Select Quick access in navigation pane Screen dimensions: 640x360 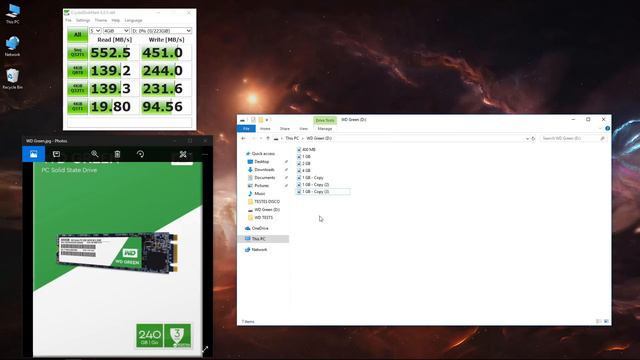click(260, 153)
